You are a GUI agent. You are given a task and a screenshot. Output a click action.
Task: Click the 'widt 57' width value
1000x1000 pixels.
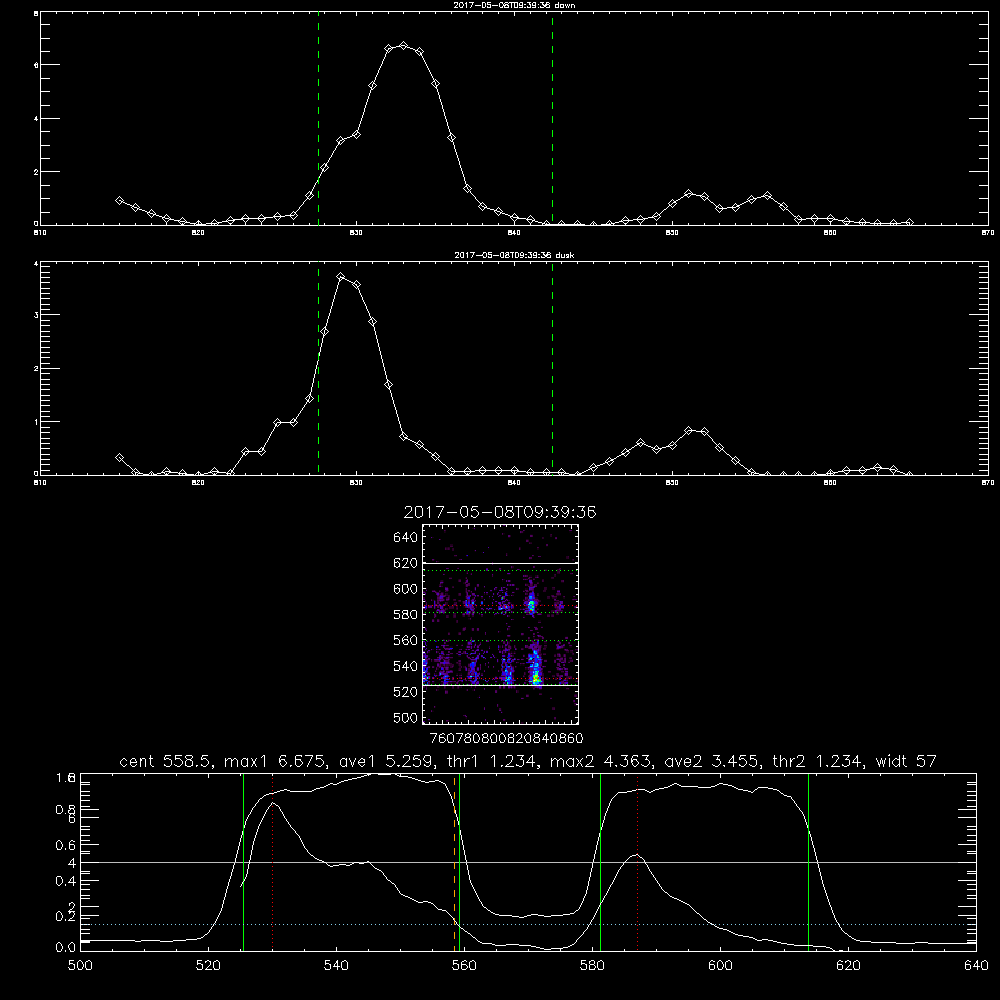pos(906,761)
